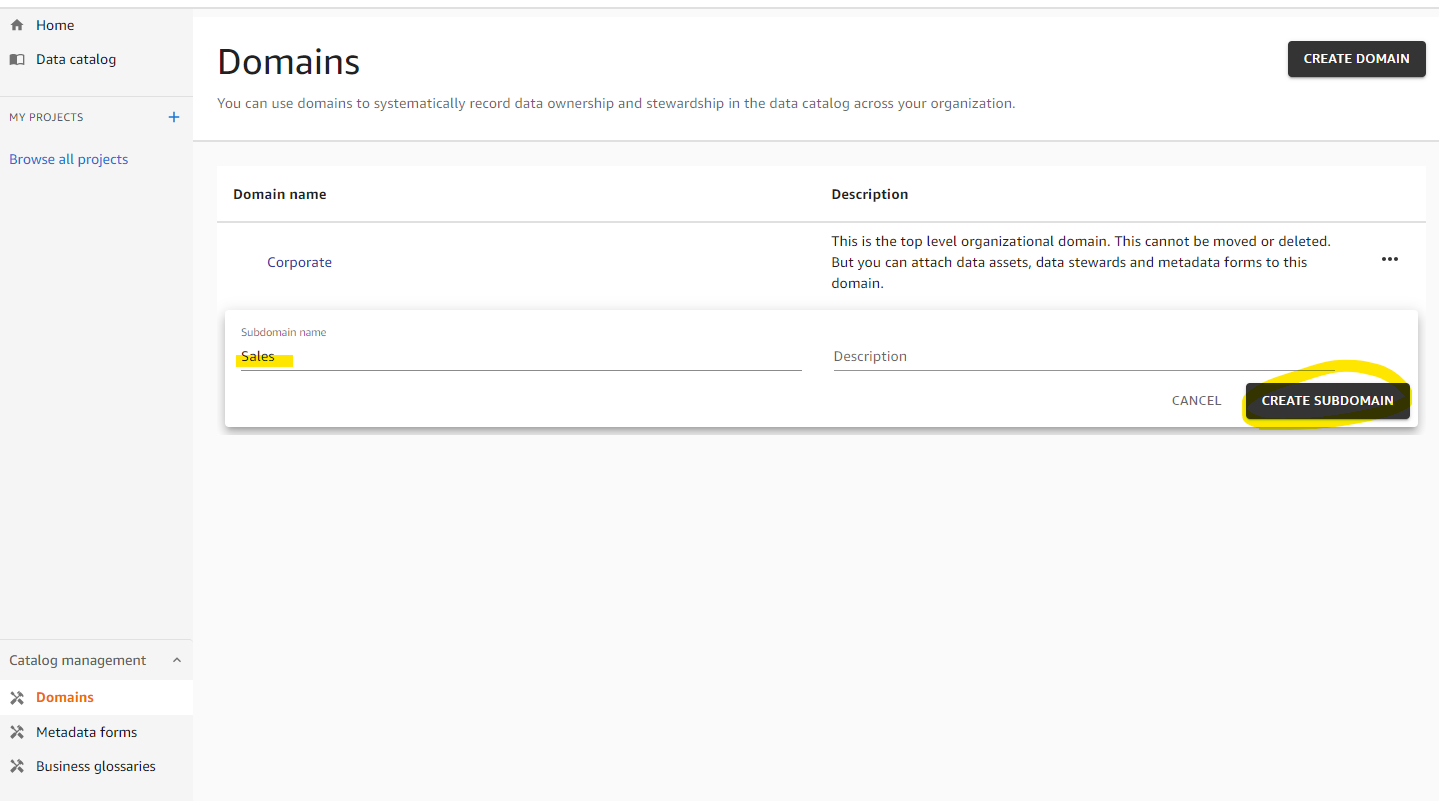This screenshot has height=801, width=1439.
Task: Open Corporate domain three-dot options menu
Action: coord(1390,259)
